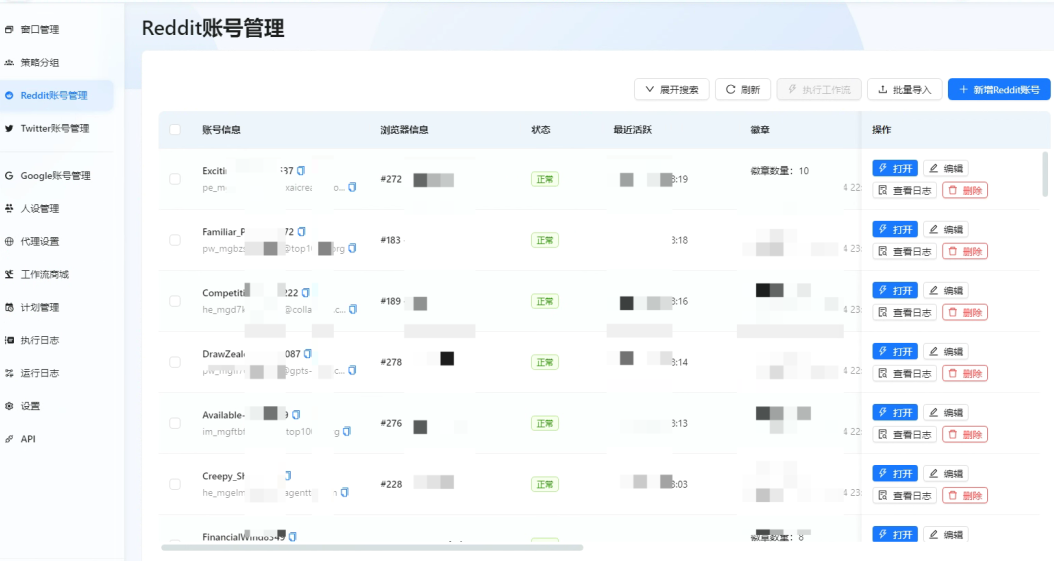
Task: Click 删除 for browser #276 row
Action: (x=965, y=435)
